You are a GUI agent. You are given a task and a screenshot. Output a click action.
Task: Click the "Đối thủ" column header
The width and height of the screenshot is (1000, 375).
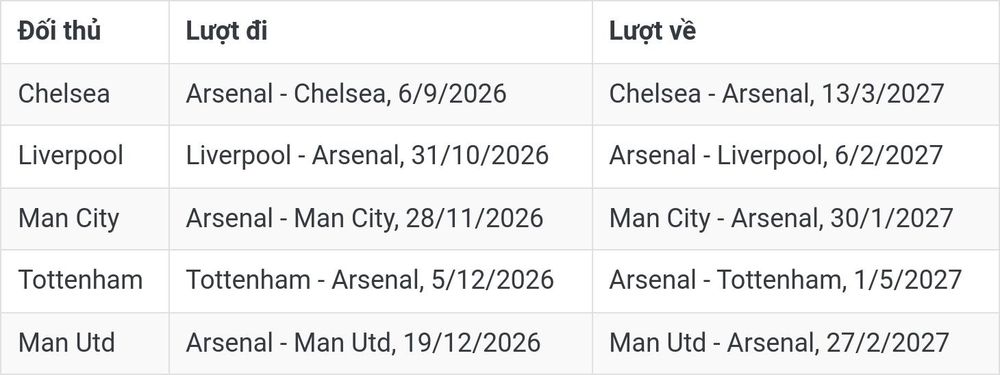(x=59, y=31)
